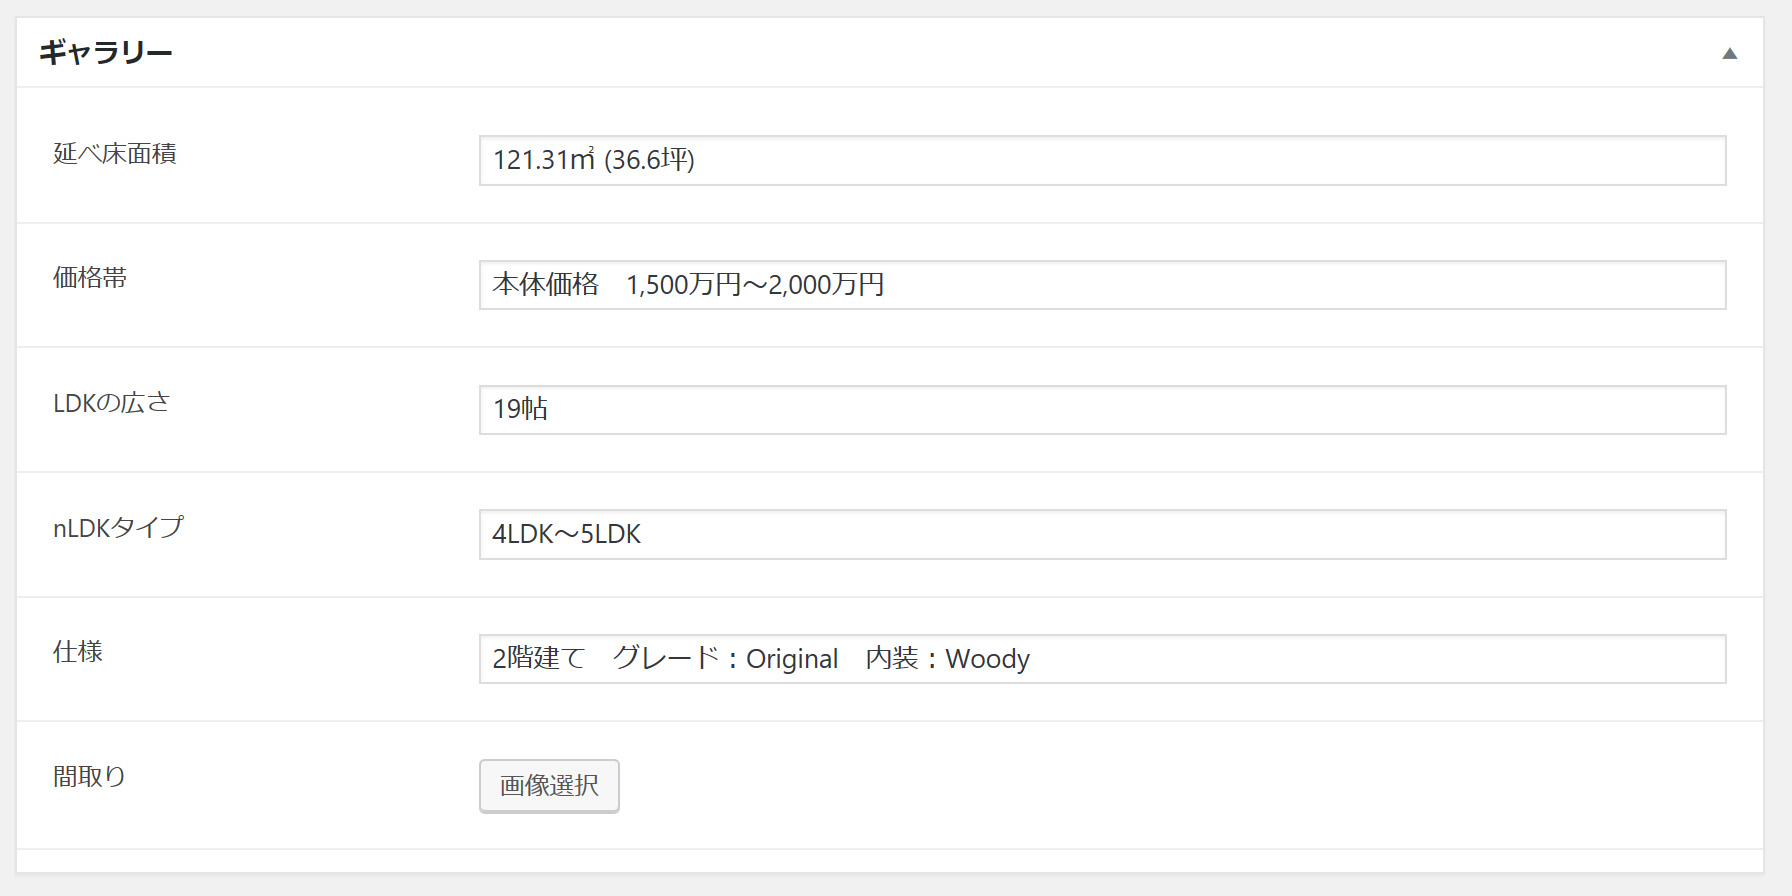Viewport: 1792px width, 896px height.
Task: Click the 間取り label
Action: 90,776
